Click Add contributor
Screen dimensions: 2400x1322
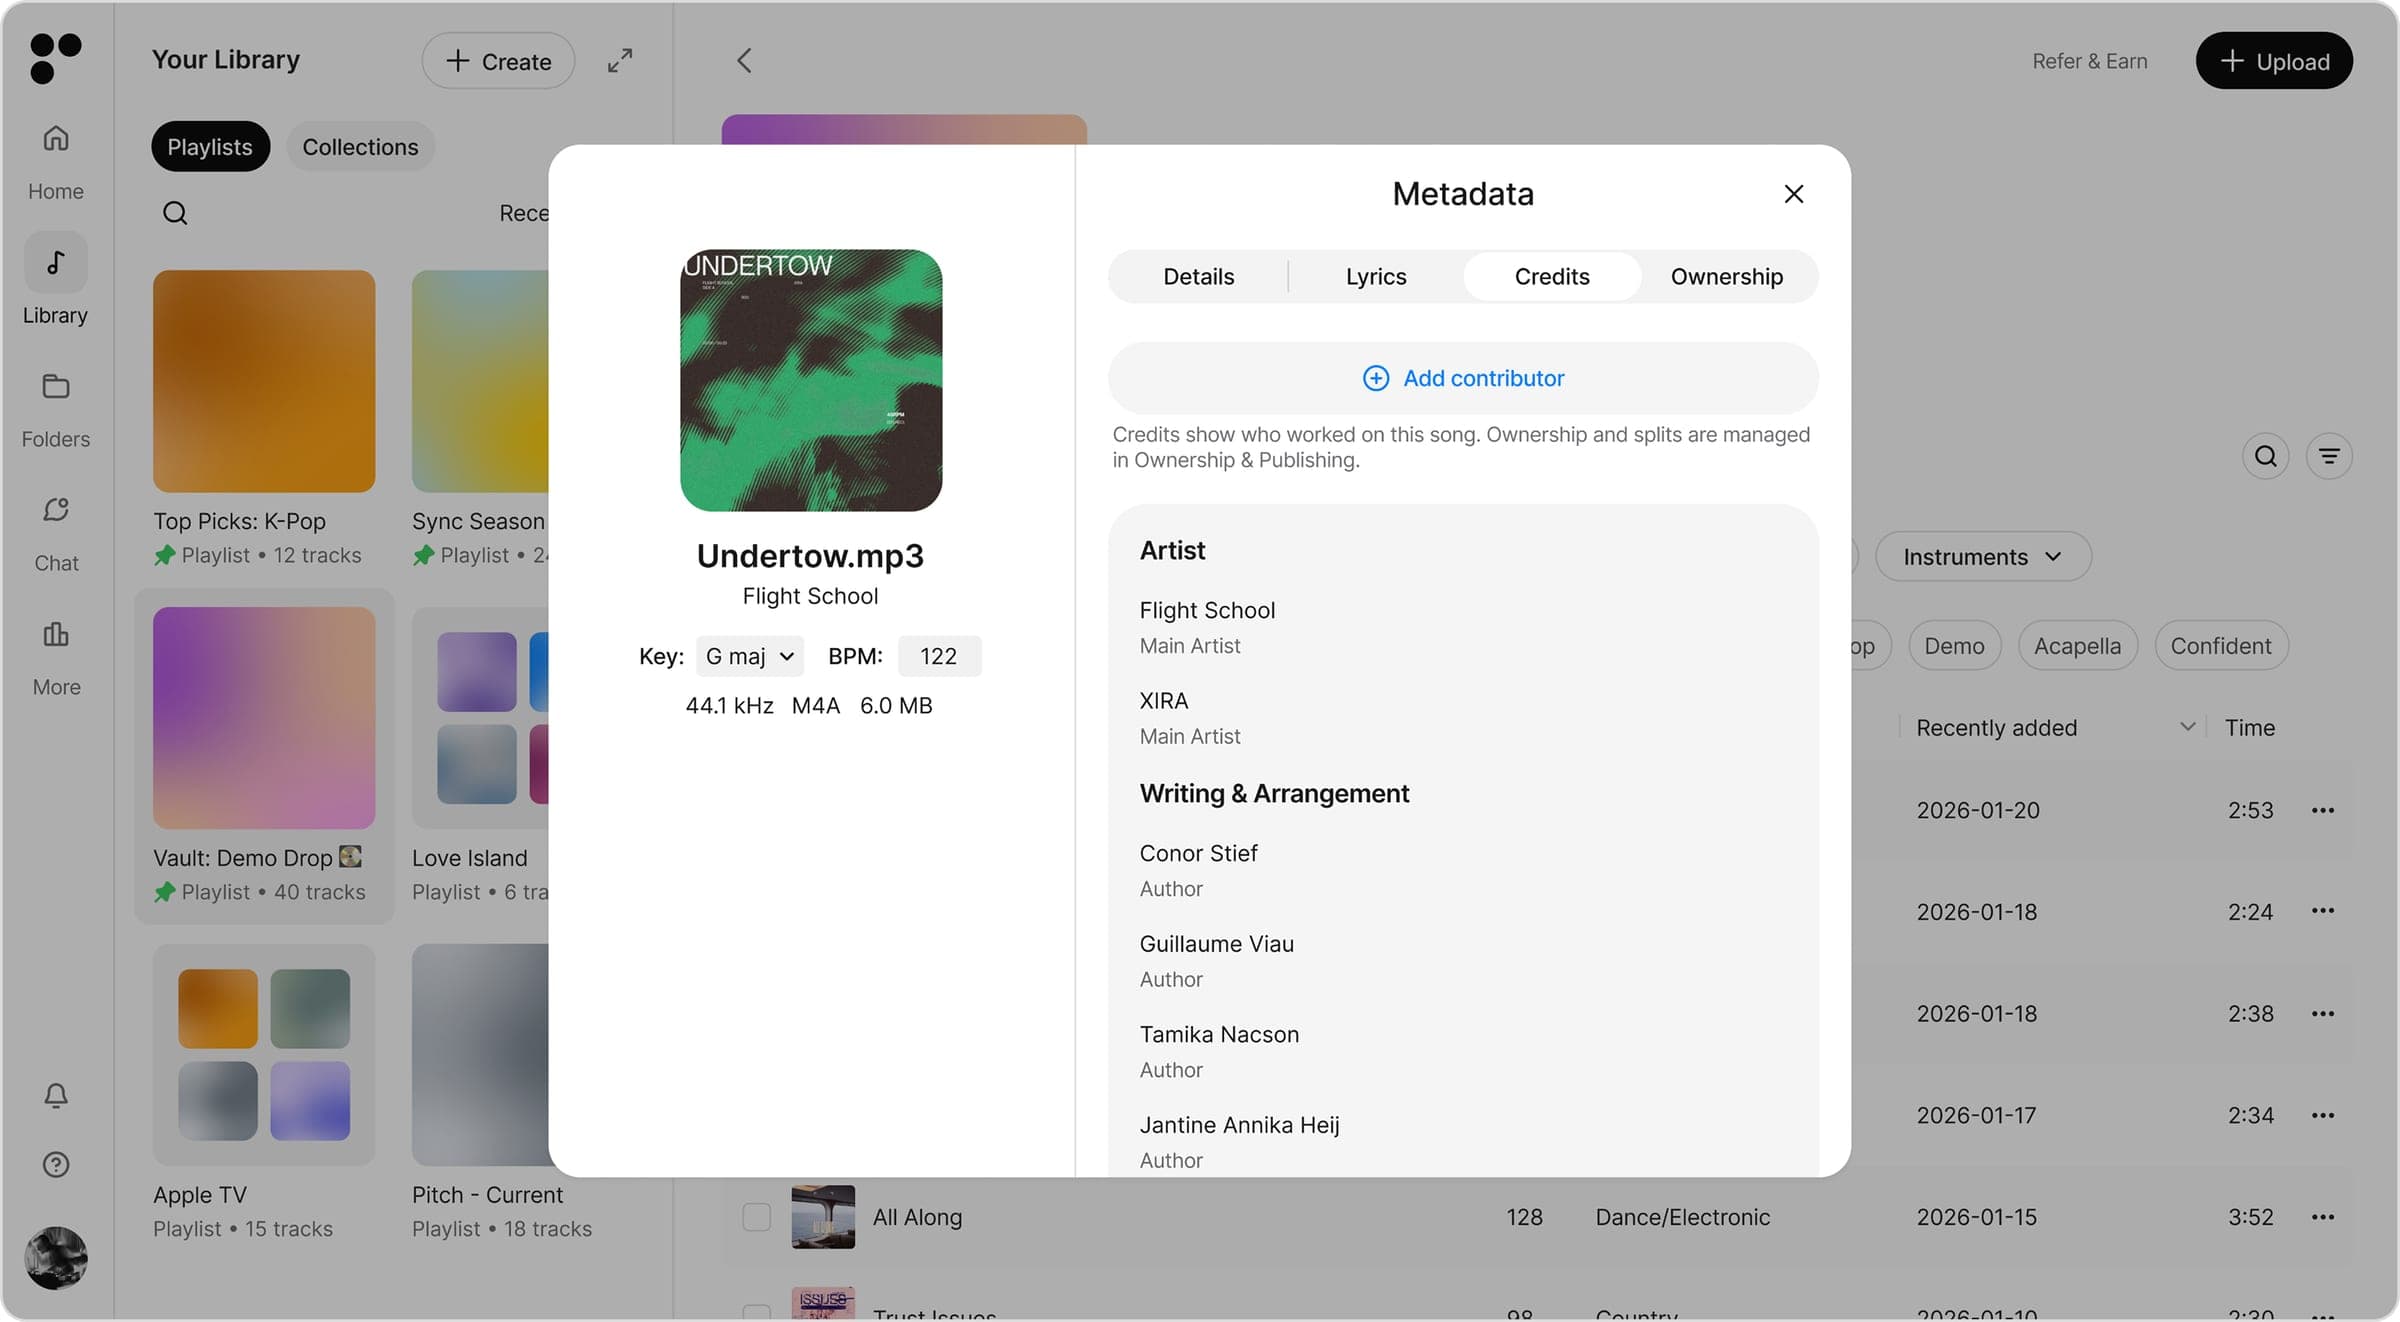[x=1463, y=378]
